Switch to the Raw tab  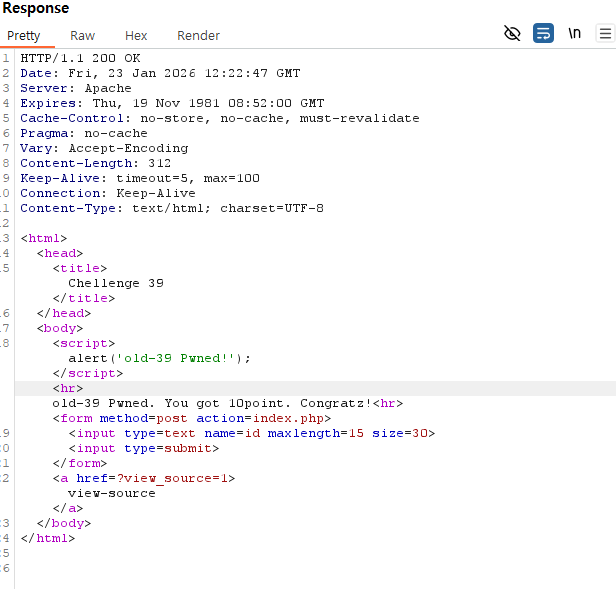[82, 36]
